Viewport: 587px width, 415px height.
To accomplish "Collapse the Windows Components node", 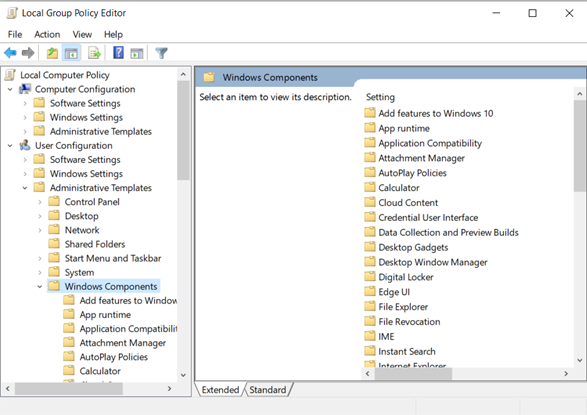I will [40, 287].
